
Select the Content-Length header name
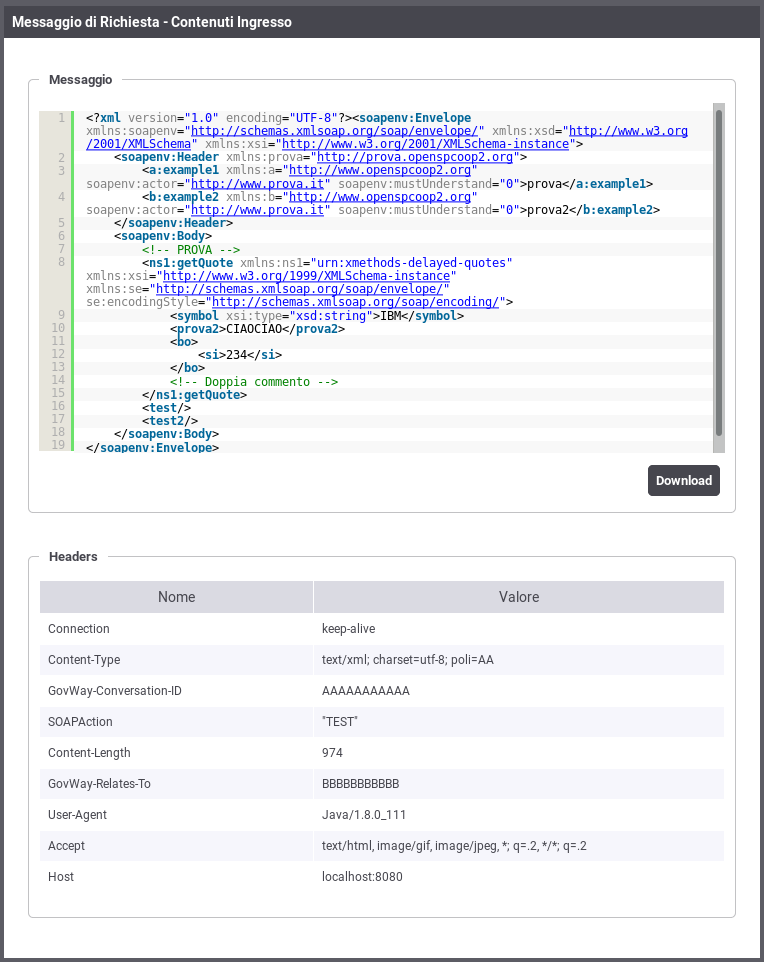point(89,753)
